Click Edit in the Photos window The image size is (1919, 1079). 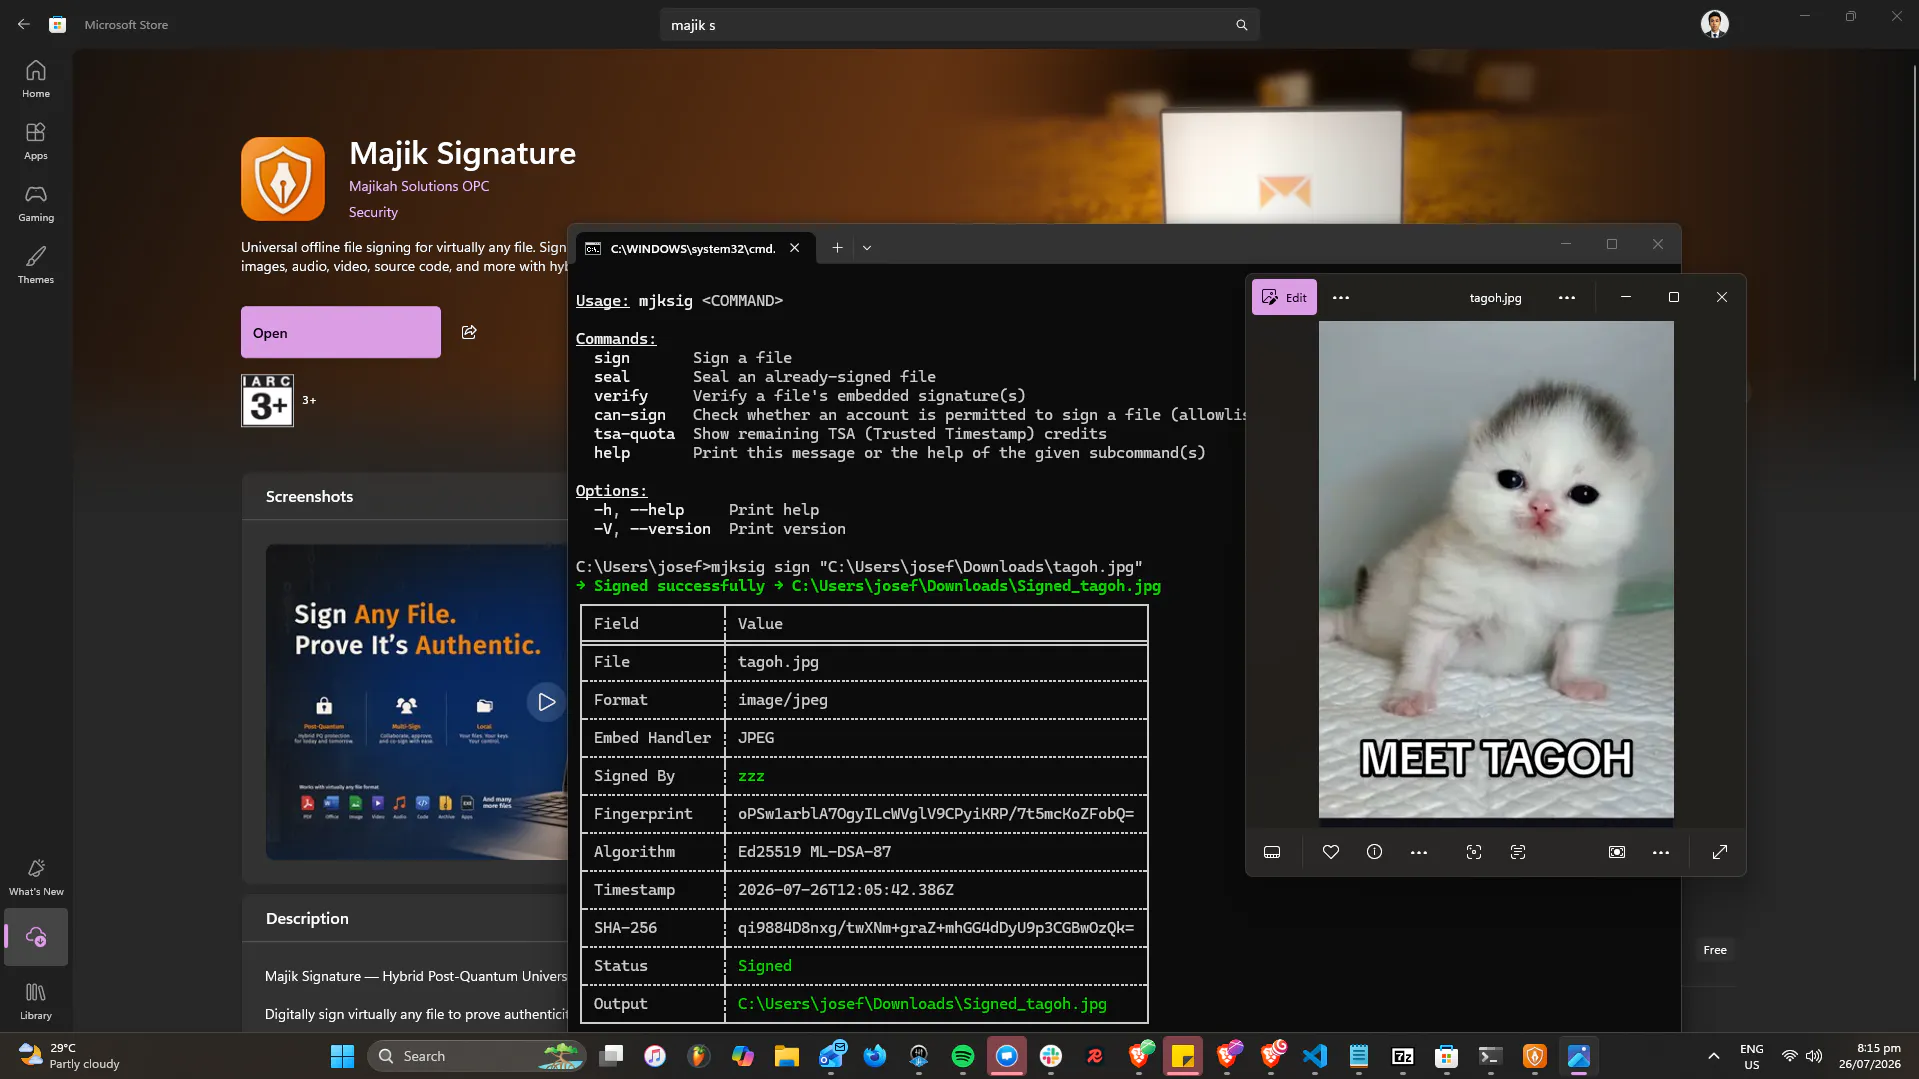pyautogui.click(x=1284, y=297)
